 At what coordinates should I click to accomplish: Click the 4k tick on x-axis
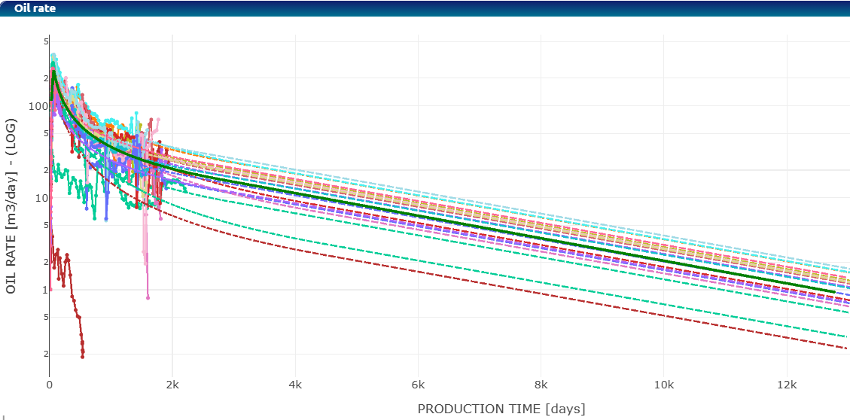tap(295, 385)
